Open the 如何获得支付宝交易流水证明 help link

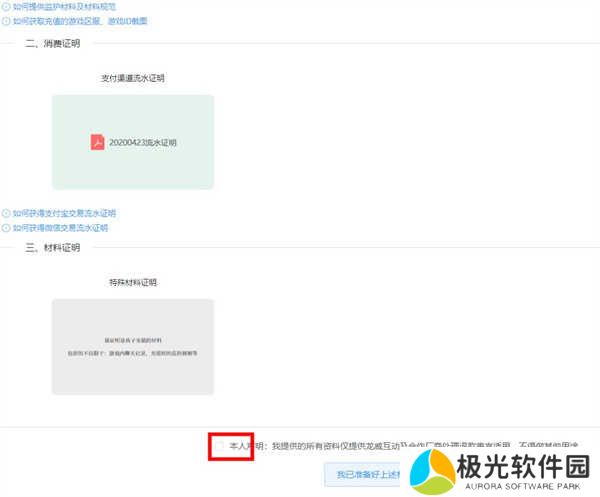click(64, 213)
